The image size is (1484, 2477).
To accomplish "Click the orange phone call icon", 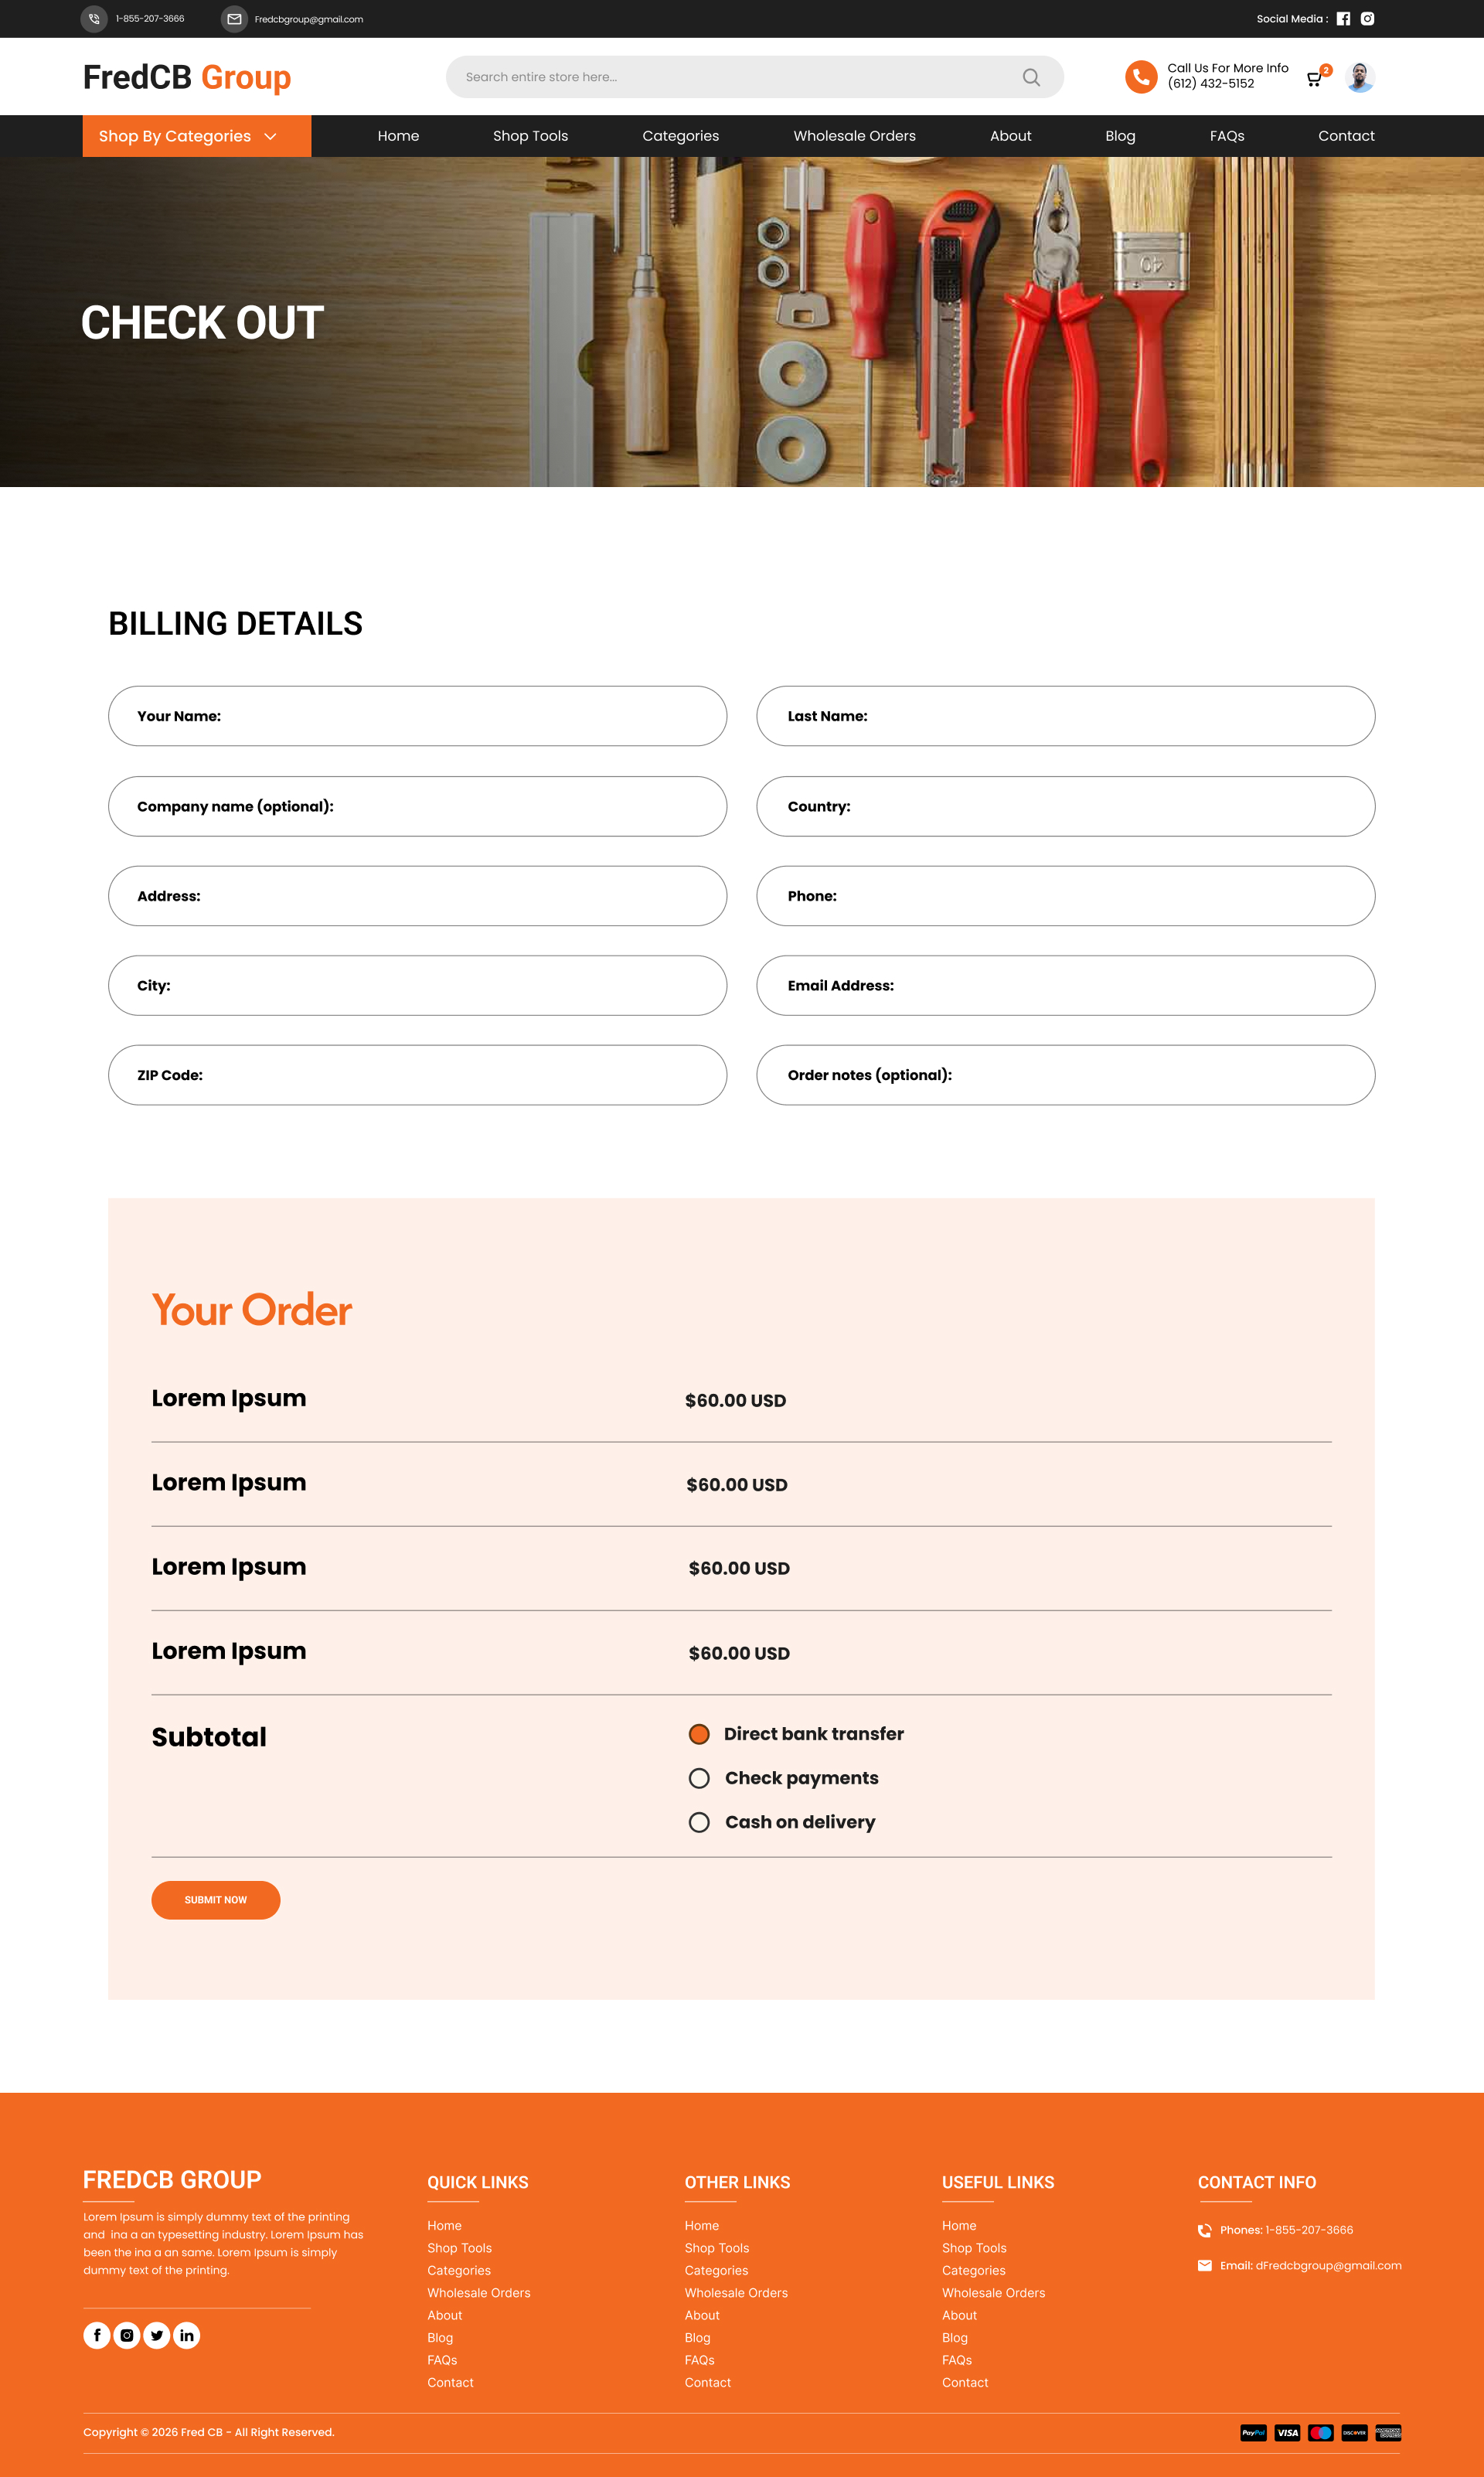I will point(1140,77).
